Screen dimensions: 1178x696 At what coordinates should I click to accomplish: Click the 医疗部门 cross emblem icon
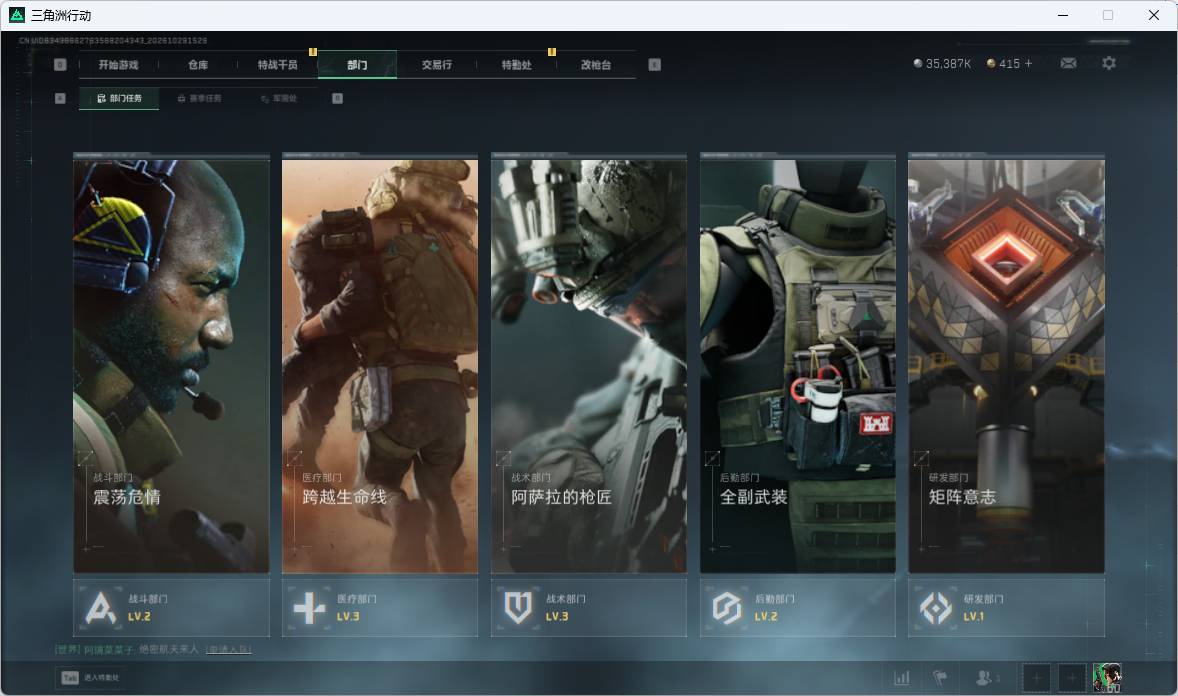click(310, 607)
